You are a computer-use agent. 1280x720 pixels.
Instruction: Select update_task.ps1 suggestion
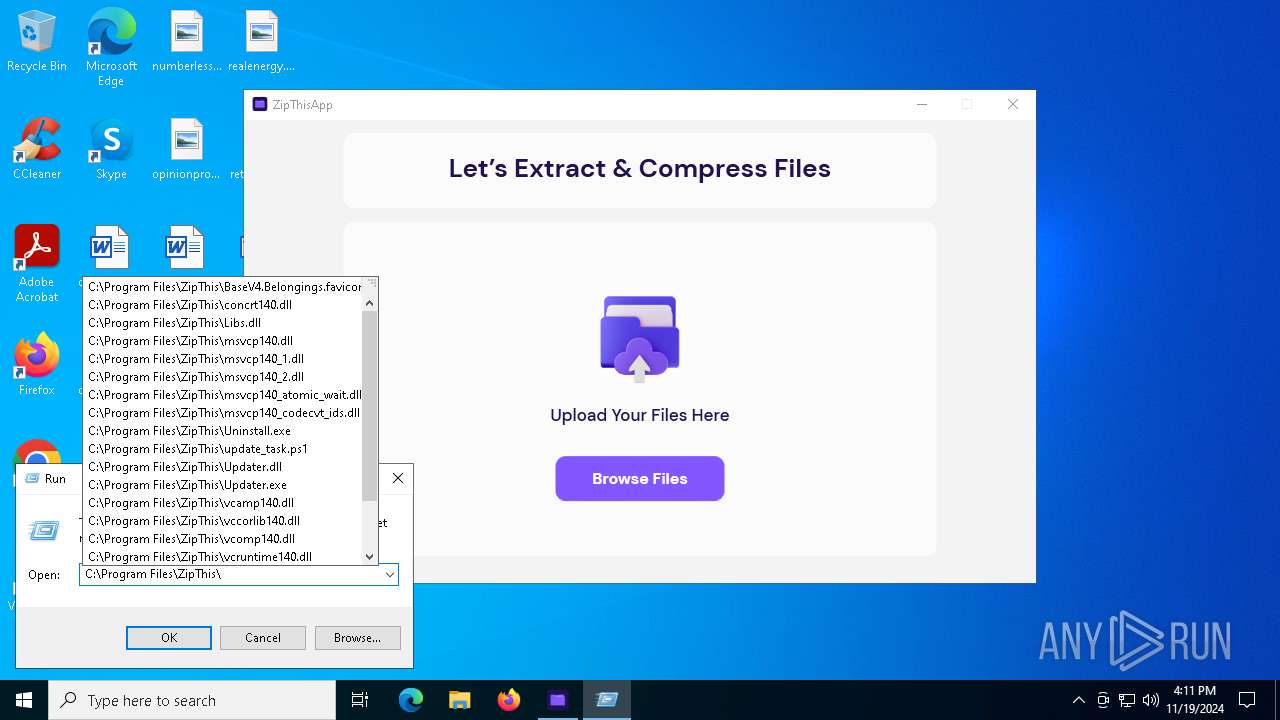(222, 449)
